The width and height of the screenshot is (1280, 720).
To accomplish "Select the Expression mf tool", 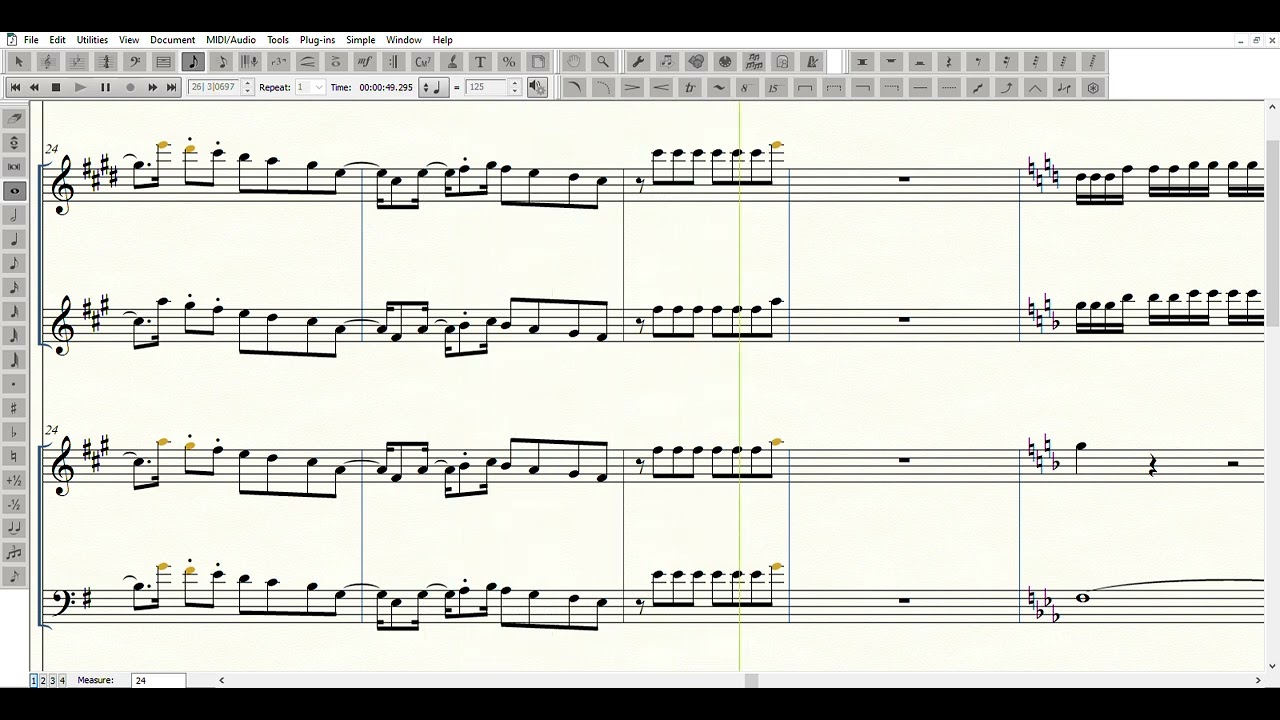I will pyautogui.click(x=364, y=62).
